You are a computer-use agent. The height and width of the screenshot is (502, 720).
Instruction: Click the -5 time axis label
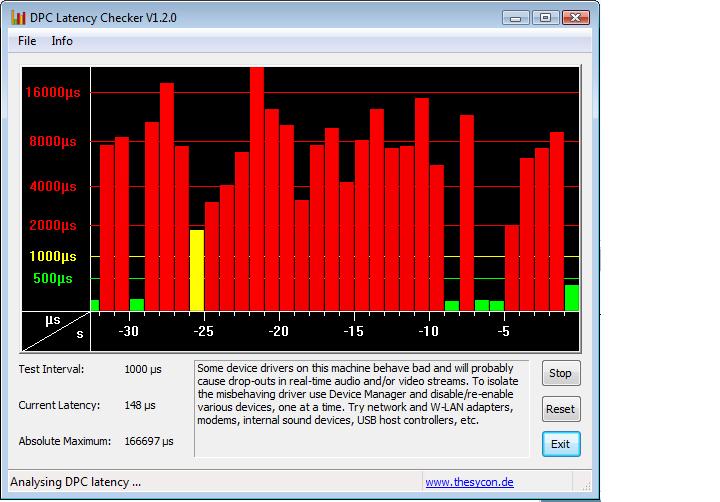(503, 331)
